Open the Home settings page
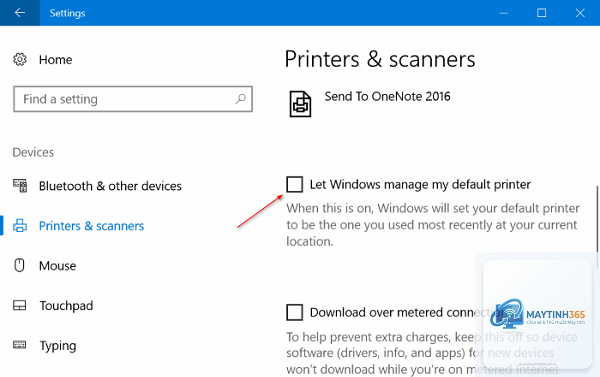Image resolution: width=600 pixels, height=377 pixels. tap(55, 60)
